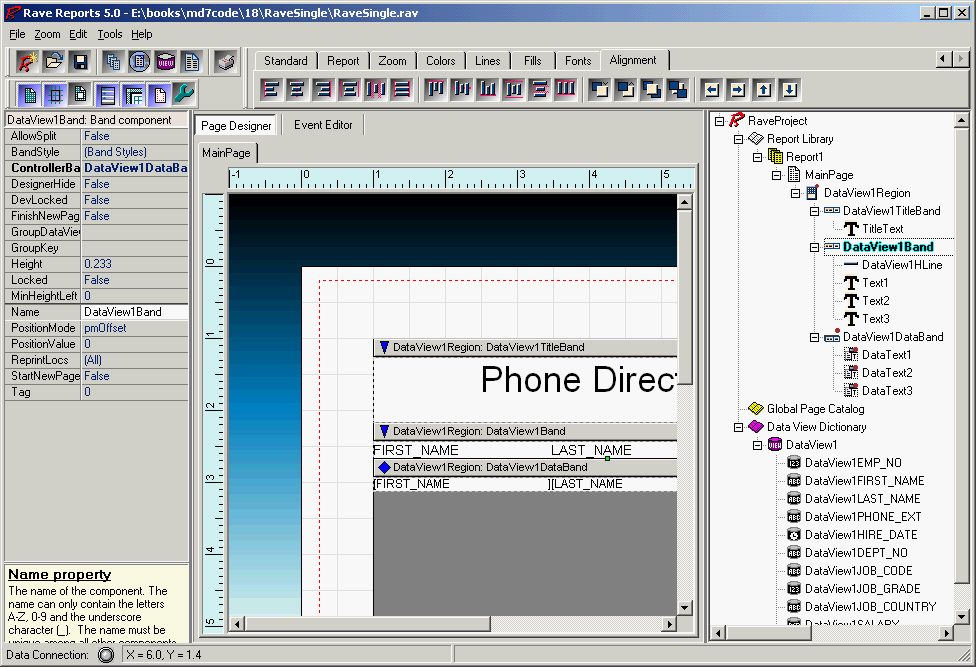Toggle the band headers display button
Viewport: 976px width, 667px height.
pyautogui.click(x=106, y=95)
